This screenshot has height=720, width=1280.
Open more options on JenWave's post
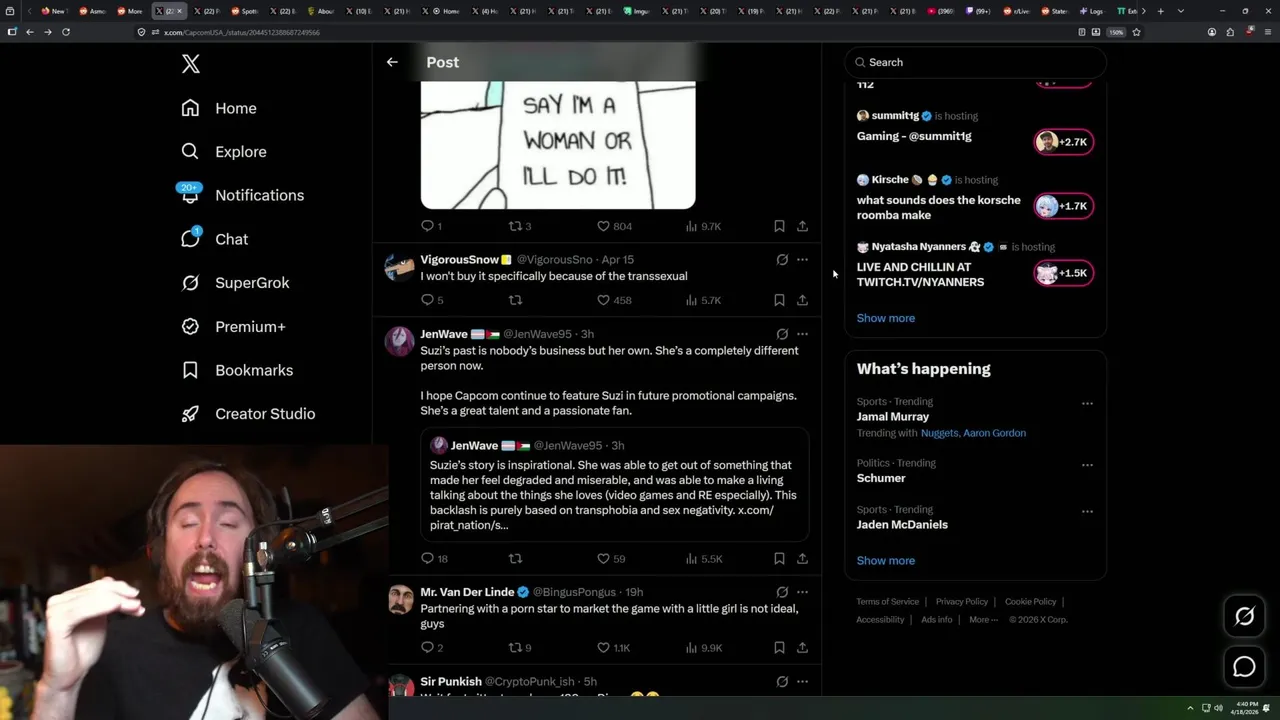pyautogui.click(x=802, y=334)
